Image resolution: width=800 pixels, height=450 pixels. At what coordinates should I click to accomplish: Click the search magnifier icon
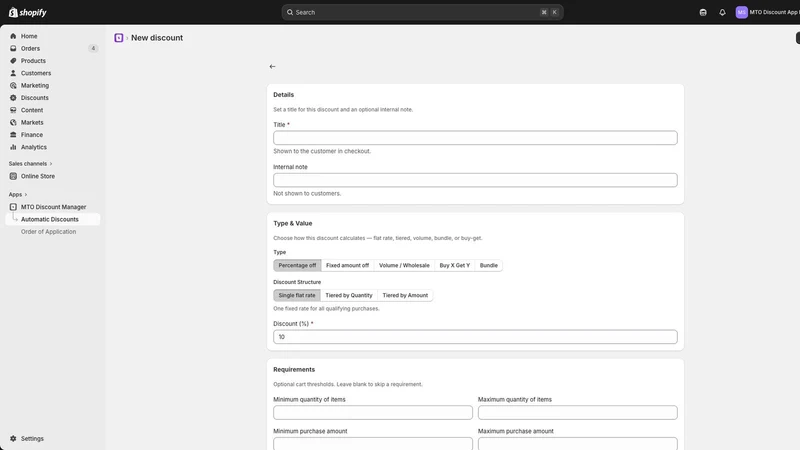point(290,12)
